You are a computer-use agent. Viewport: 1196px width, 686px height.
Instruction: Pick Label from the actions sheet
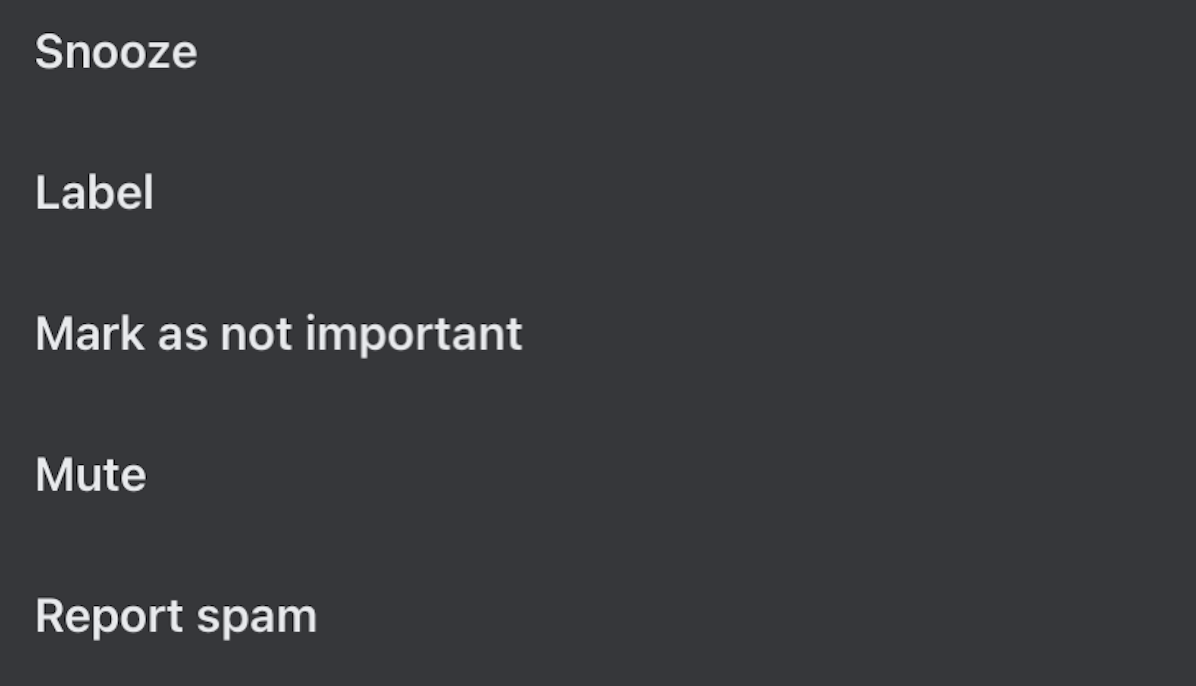click(x=94, y=193)
